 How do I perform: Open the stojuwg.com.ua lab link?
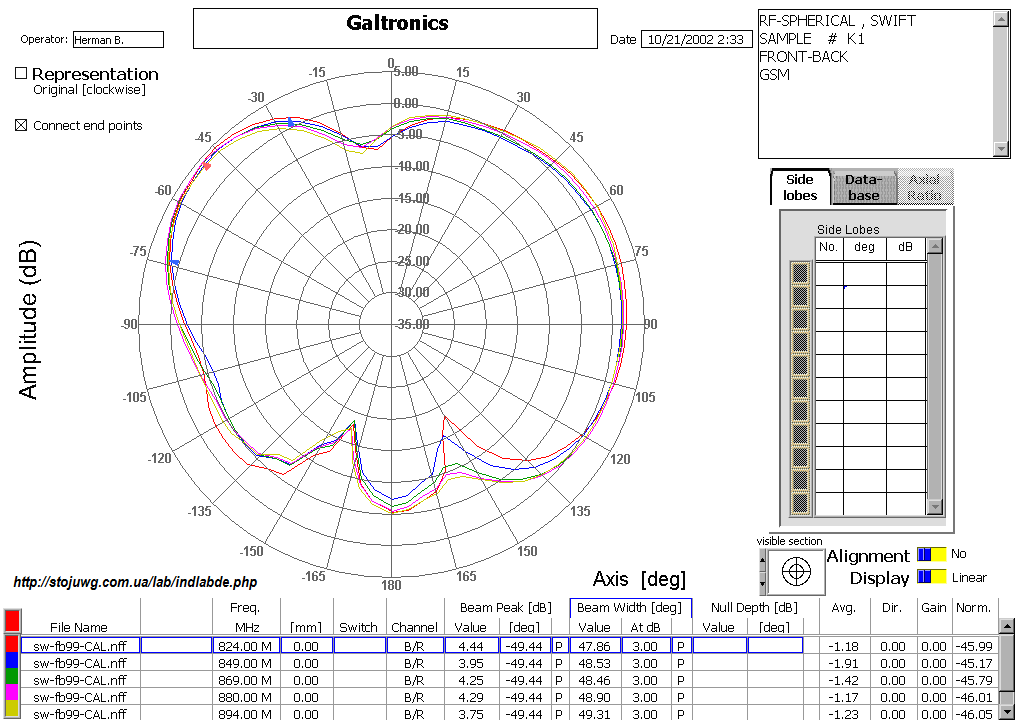click(135, 582)
